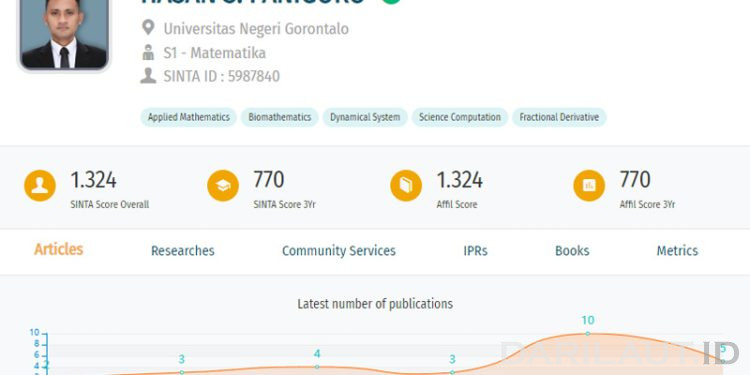Screen dimensions: 750x375
Task: Open the Metrics tab
Action: tap(677, 251)
